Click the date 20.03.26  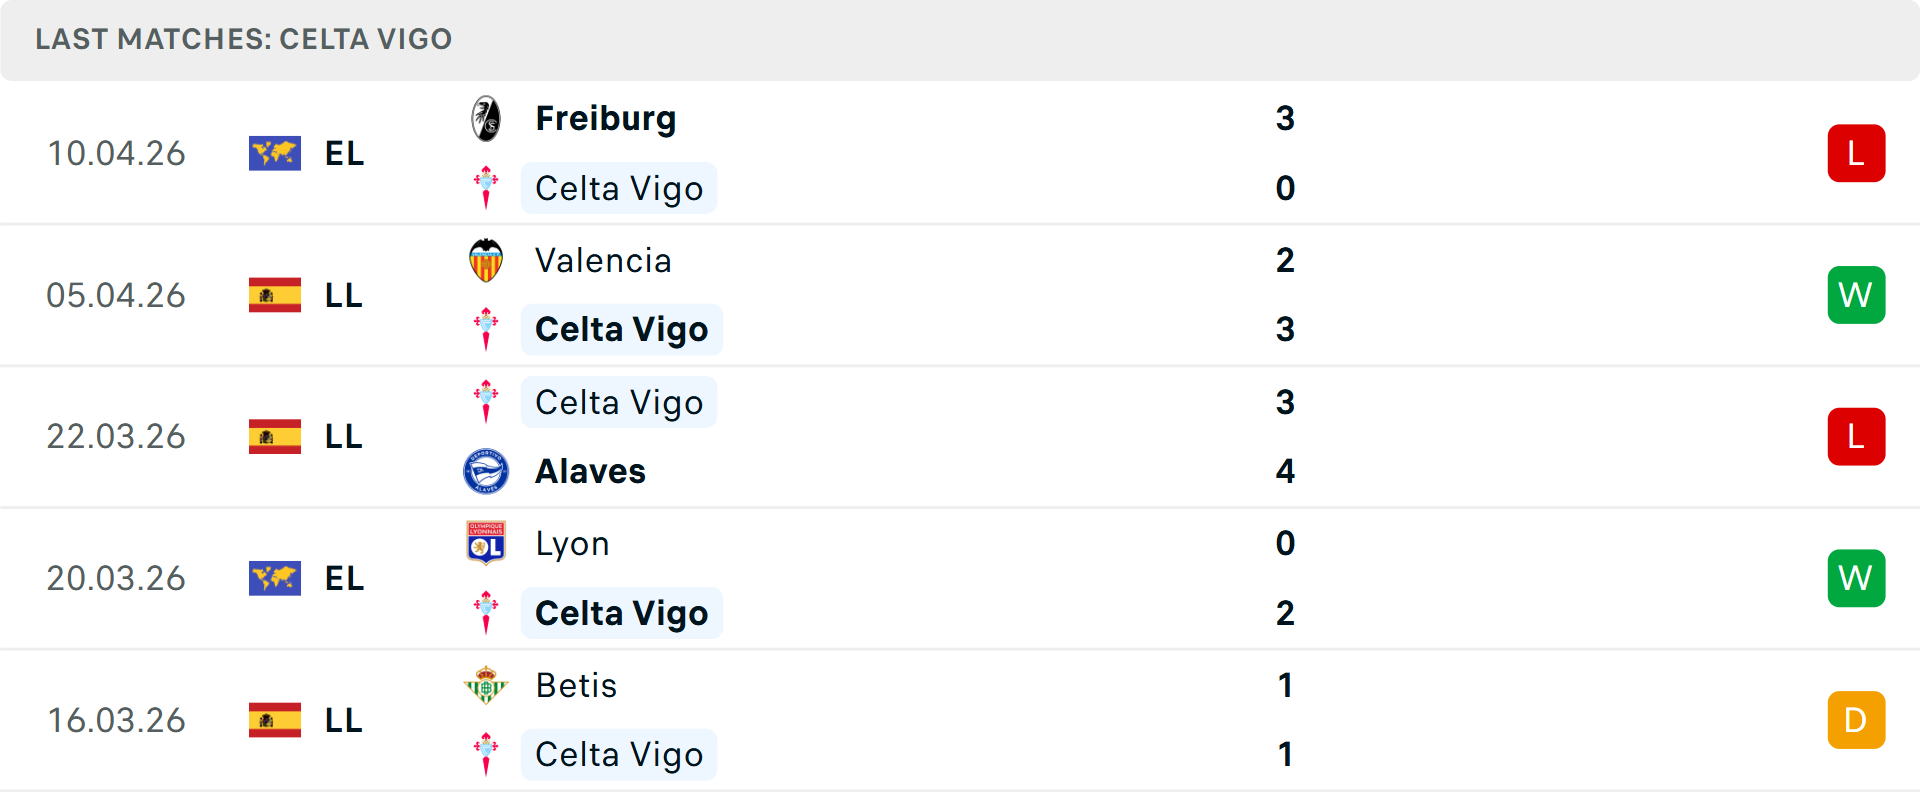pyautogui.click(x=116, y=578)
